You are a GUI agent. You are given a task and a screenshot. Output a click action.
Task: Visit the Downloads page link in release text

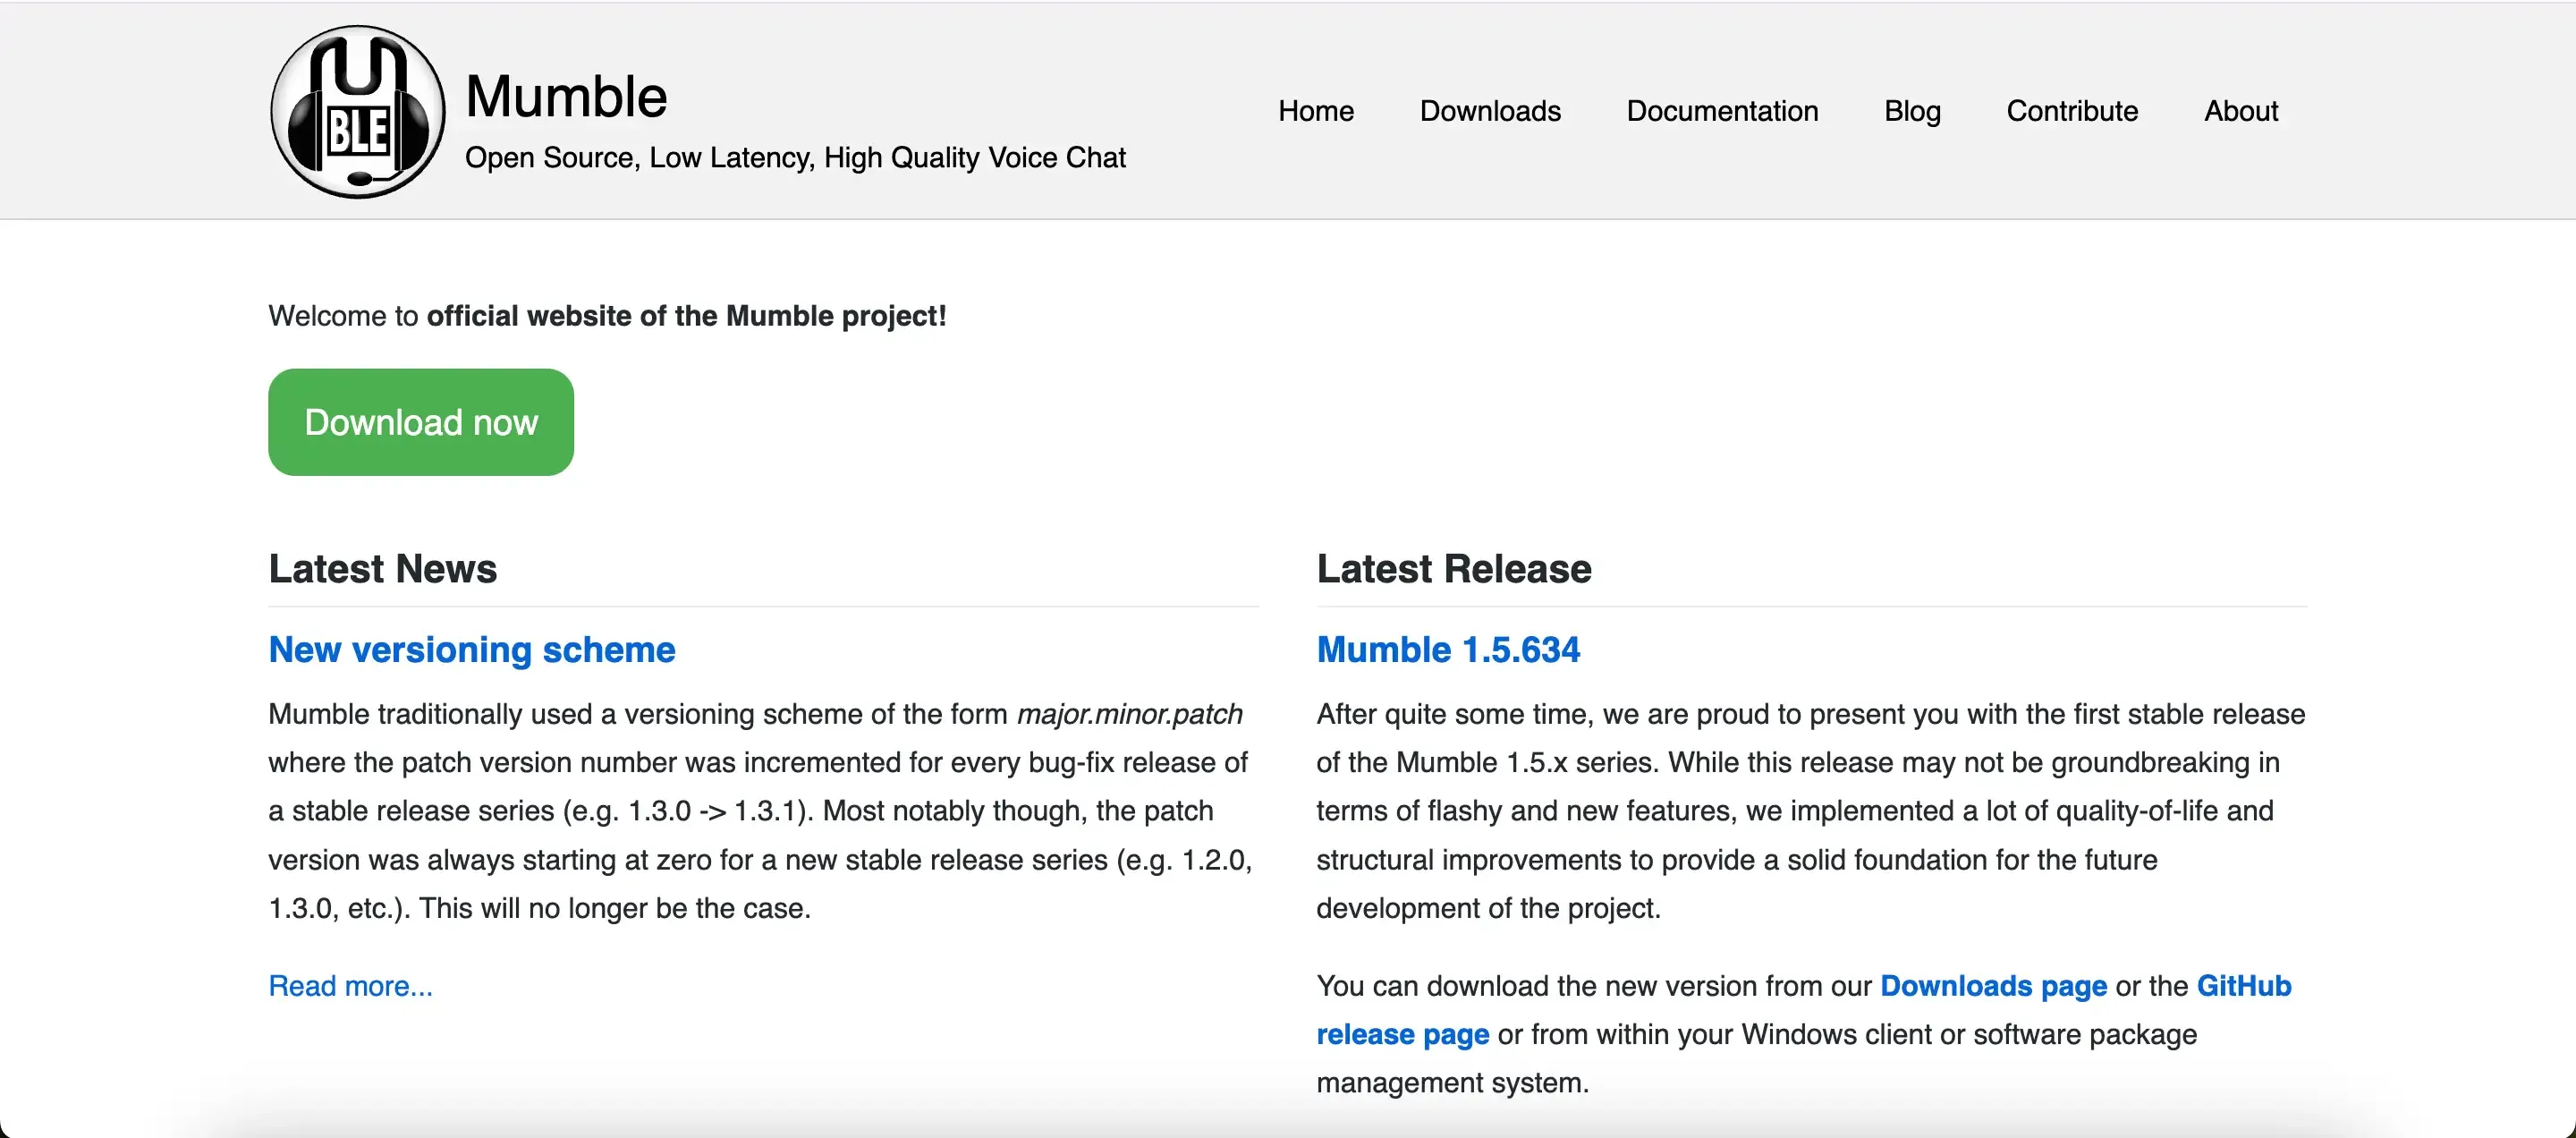[x=1993, y=986]
